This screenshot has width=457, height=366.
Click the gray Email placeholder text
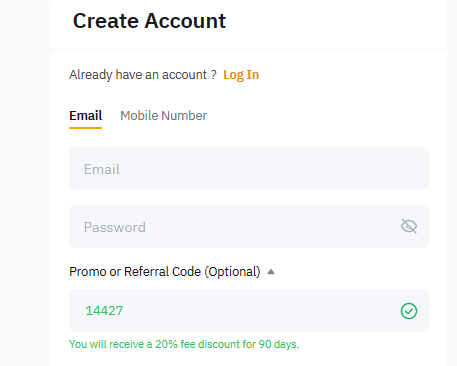(x=102, y=169)
